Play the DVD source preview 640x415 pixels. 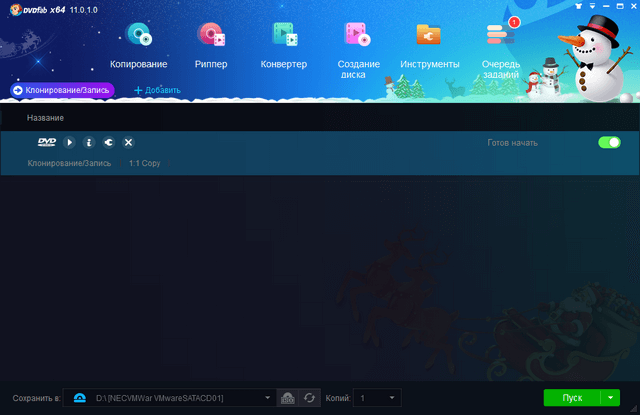click(x=69, y=142)
